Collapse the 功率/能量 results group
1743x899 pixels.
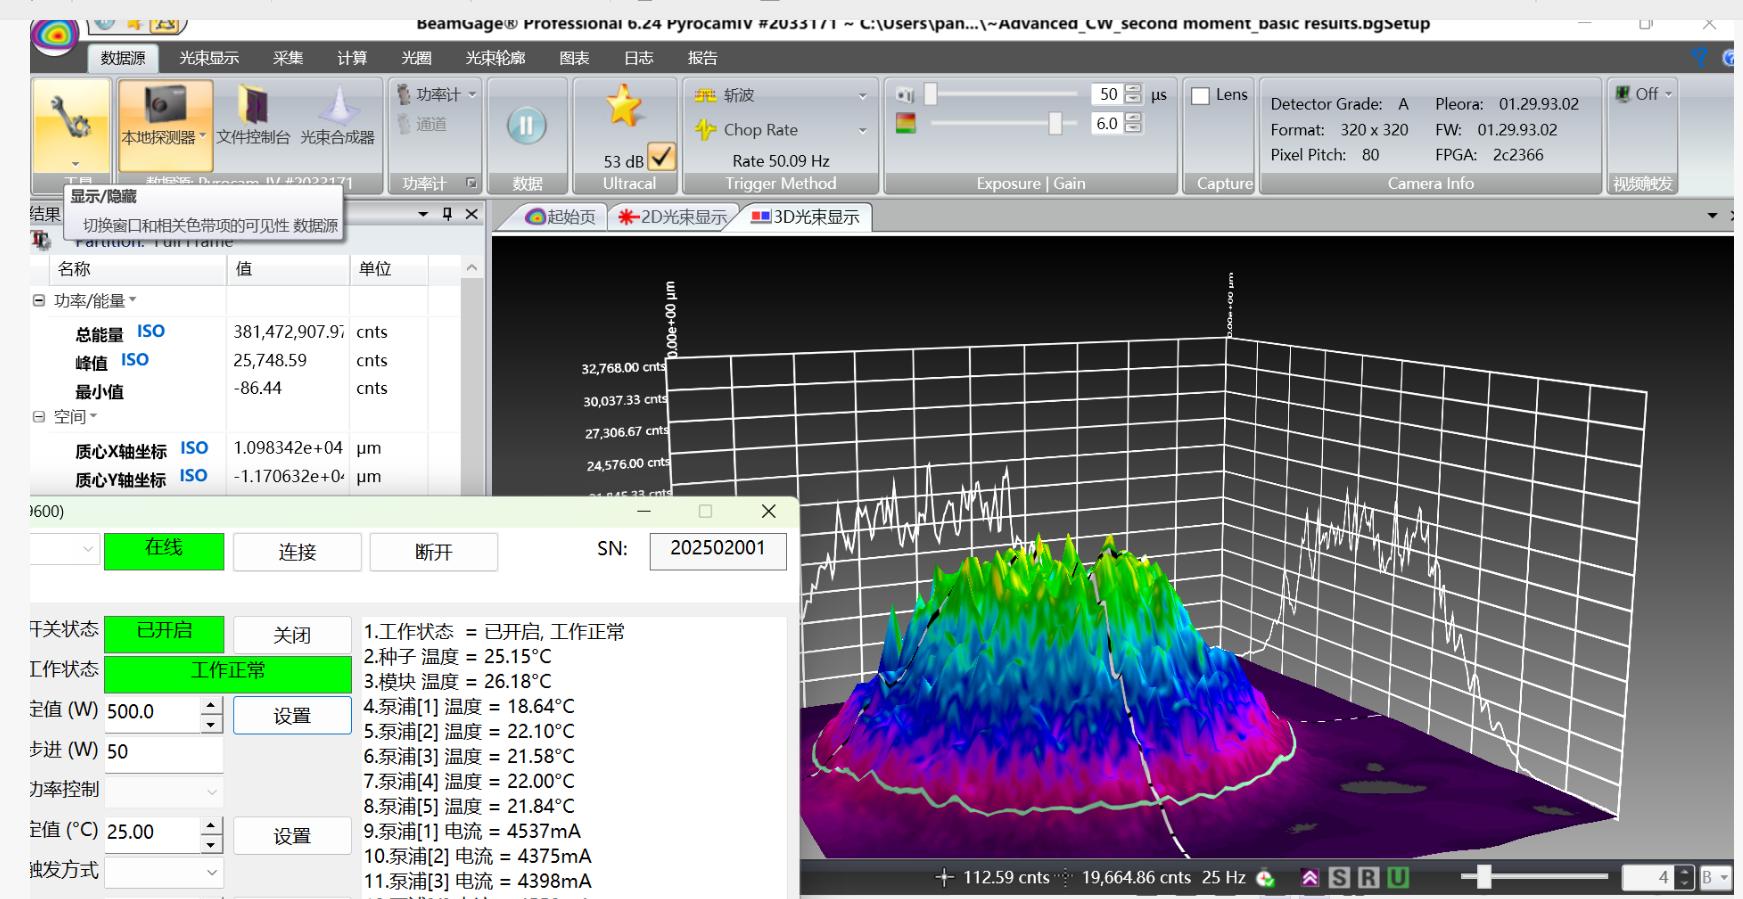click(39, 301)
